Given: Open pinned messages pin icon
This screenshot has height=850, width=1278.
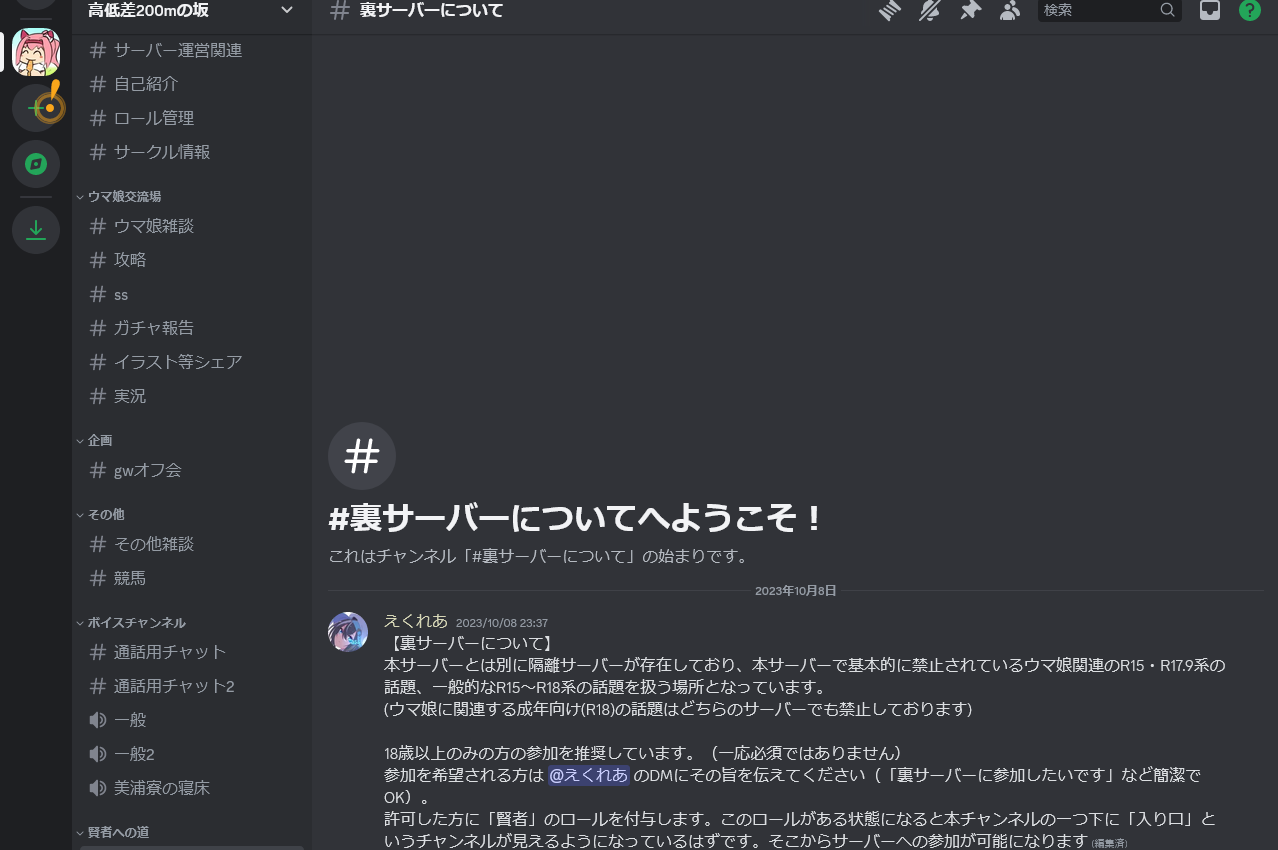Looking at the screenshot, I should pyautogui.click(x=970, y=11).
